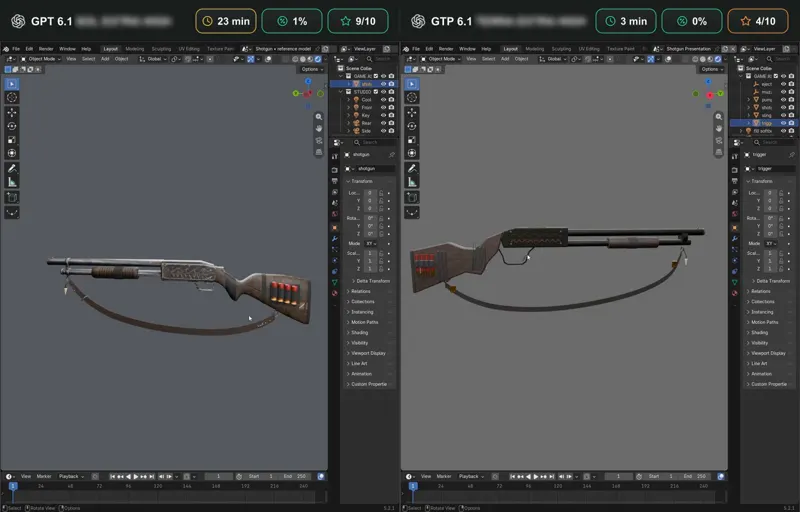
Task: Jump to end button in right timeline
Action: click(x=551, y=476)
